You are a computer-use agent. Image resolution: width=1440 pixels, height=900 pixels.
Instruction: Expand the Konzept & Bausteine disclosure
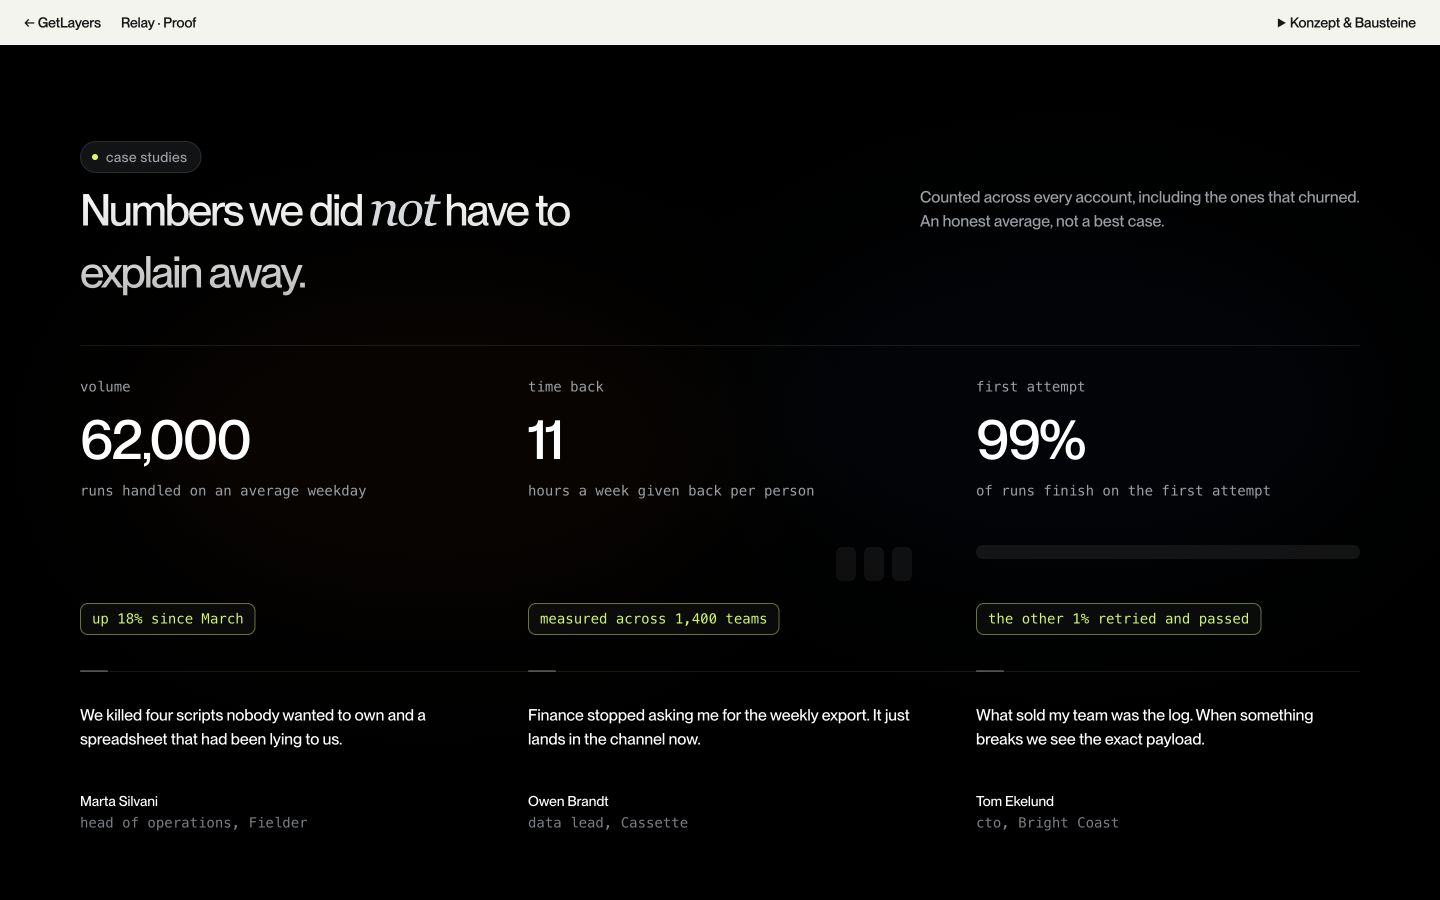pos(1346,22)
